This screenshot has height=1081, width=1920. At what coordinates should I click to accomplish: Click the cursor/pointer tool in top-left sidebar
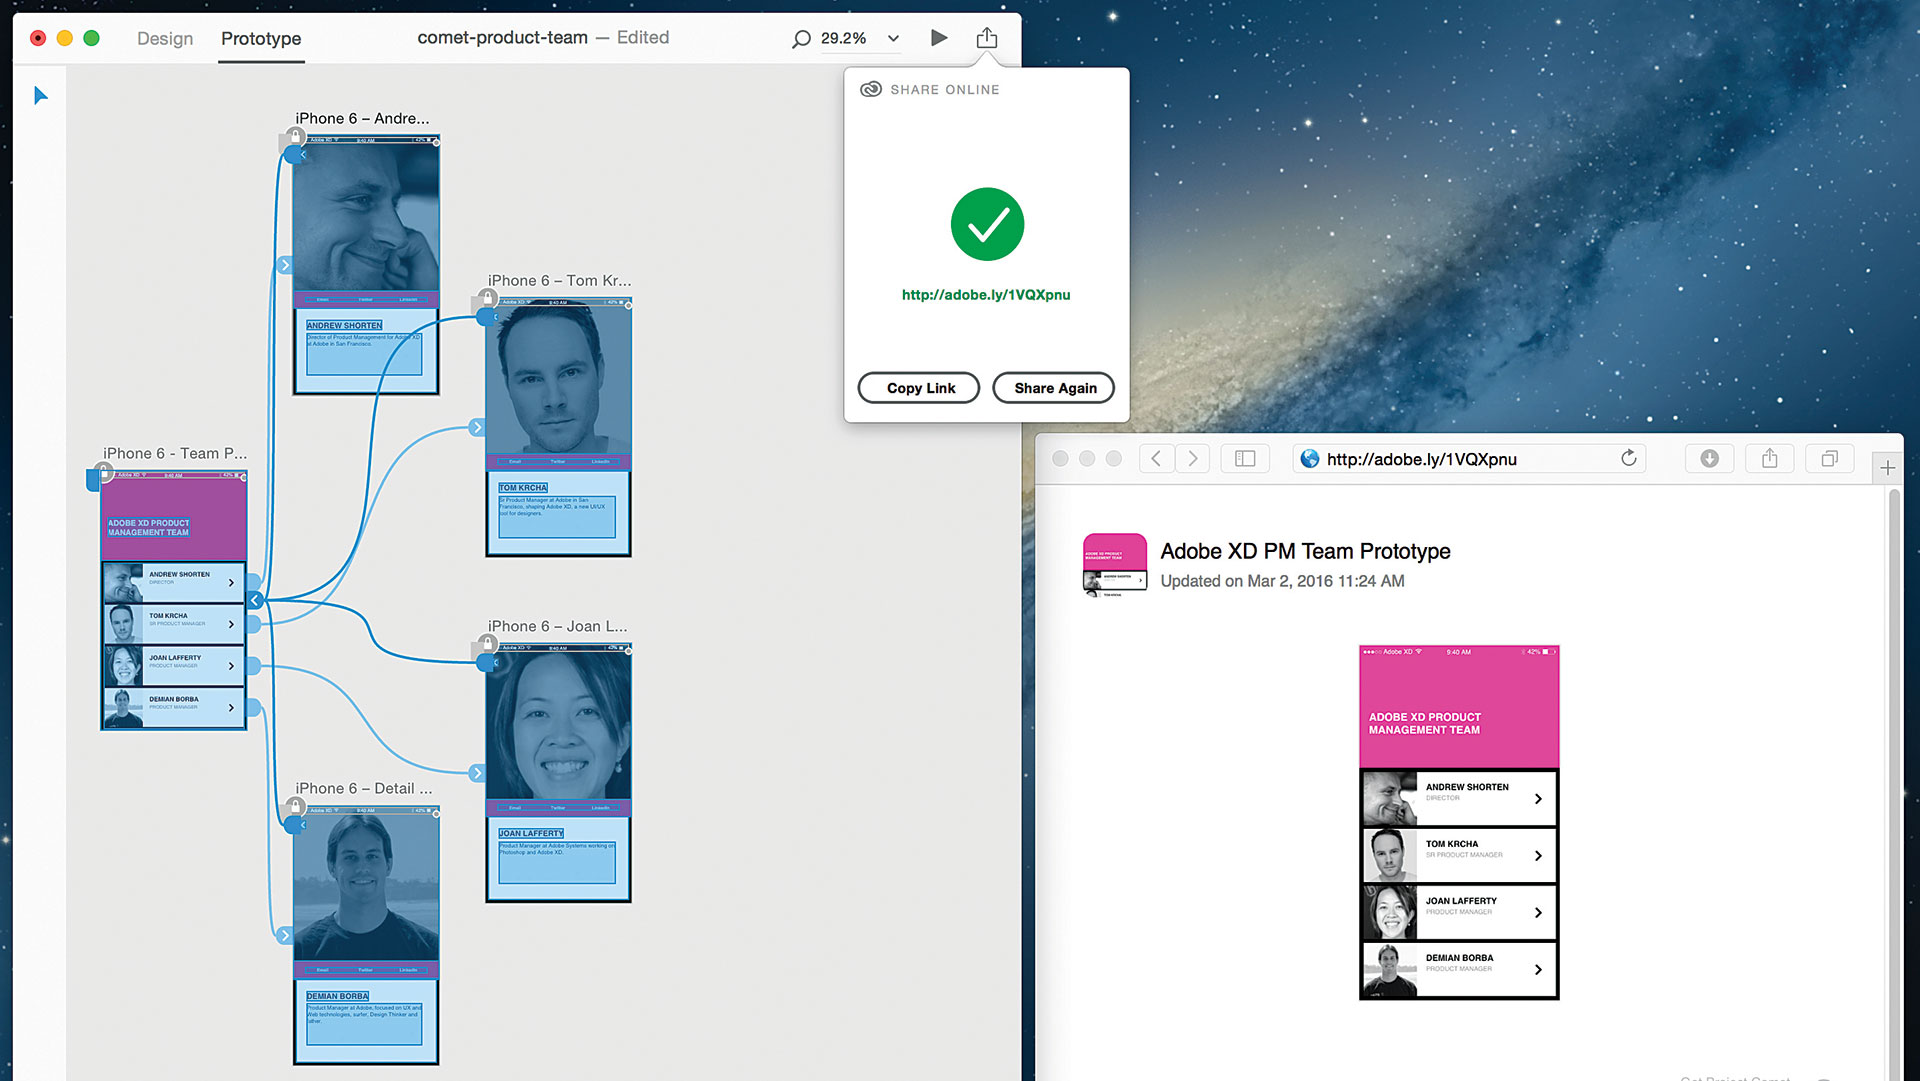(38, 94)
